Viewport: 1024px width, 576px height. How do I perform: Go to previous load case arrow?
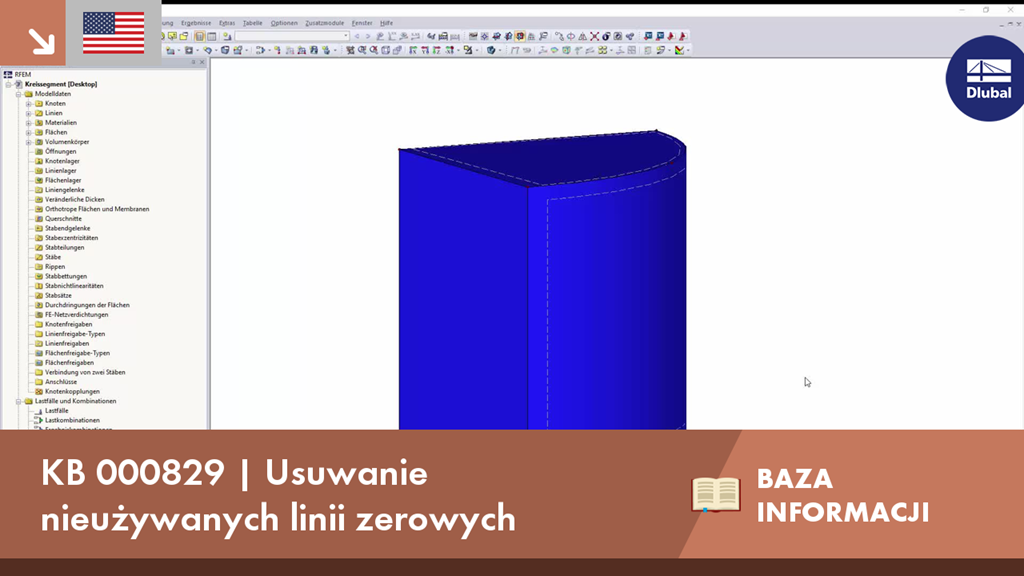pos(357,37)
